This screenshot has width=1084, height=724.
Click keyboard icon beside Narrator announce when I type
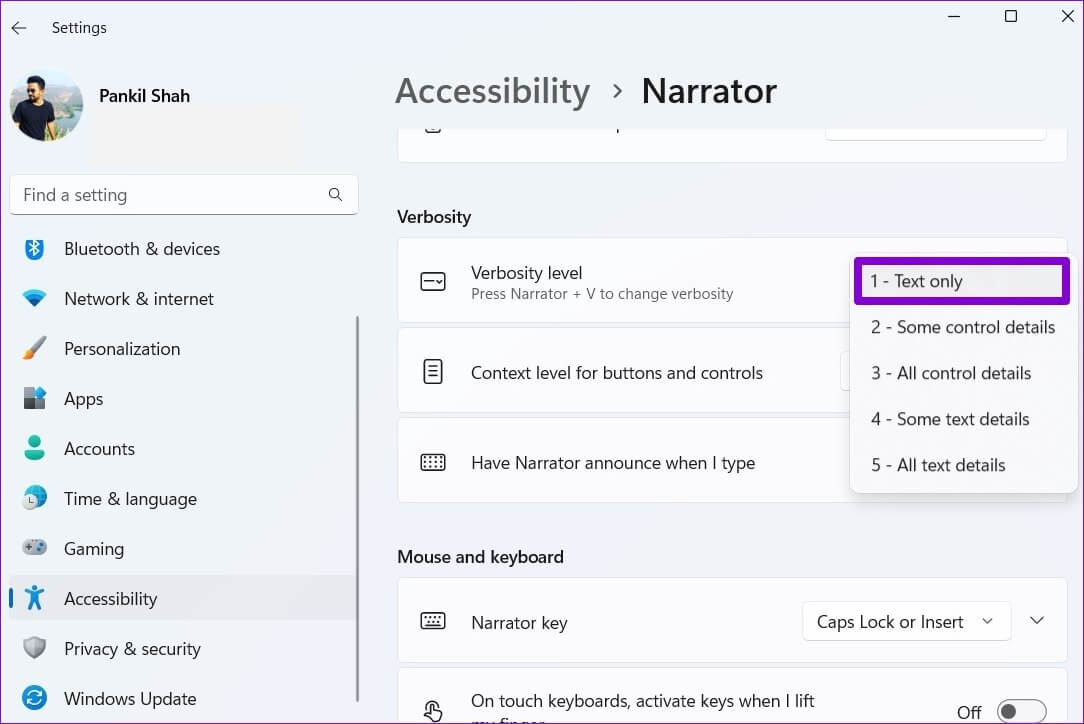pyautogui.click(x=433, y=463)
